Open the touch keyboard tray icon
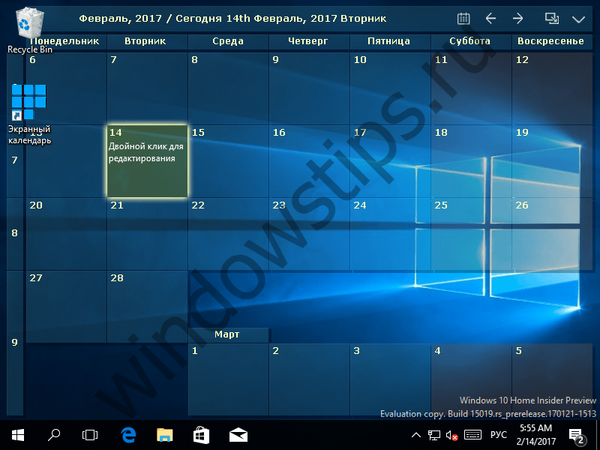 point(473,435)
